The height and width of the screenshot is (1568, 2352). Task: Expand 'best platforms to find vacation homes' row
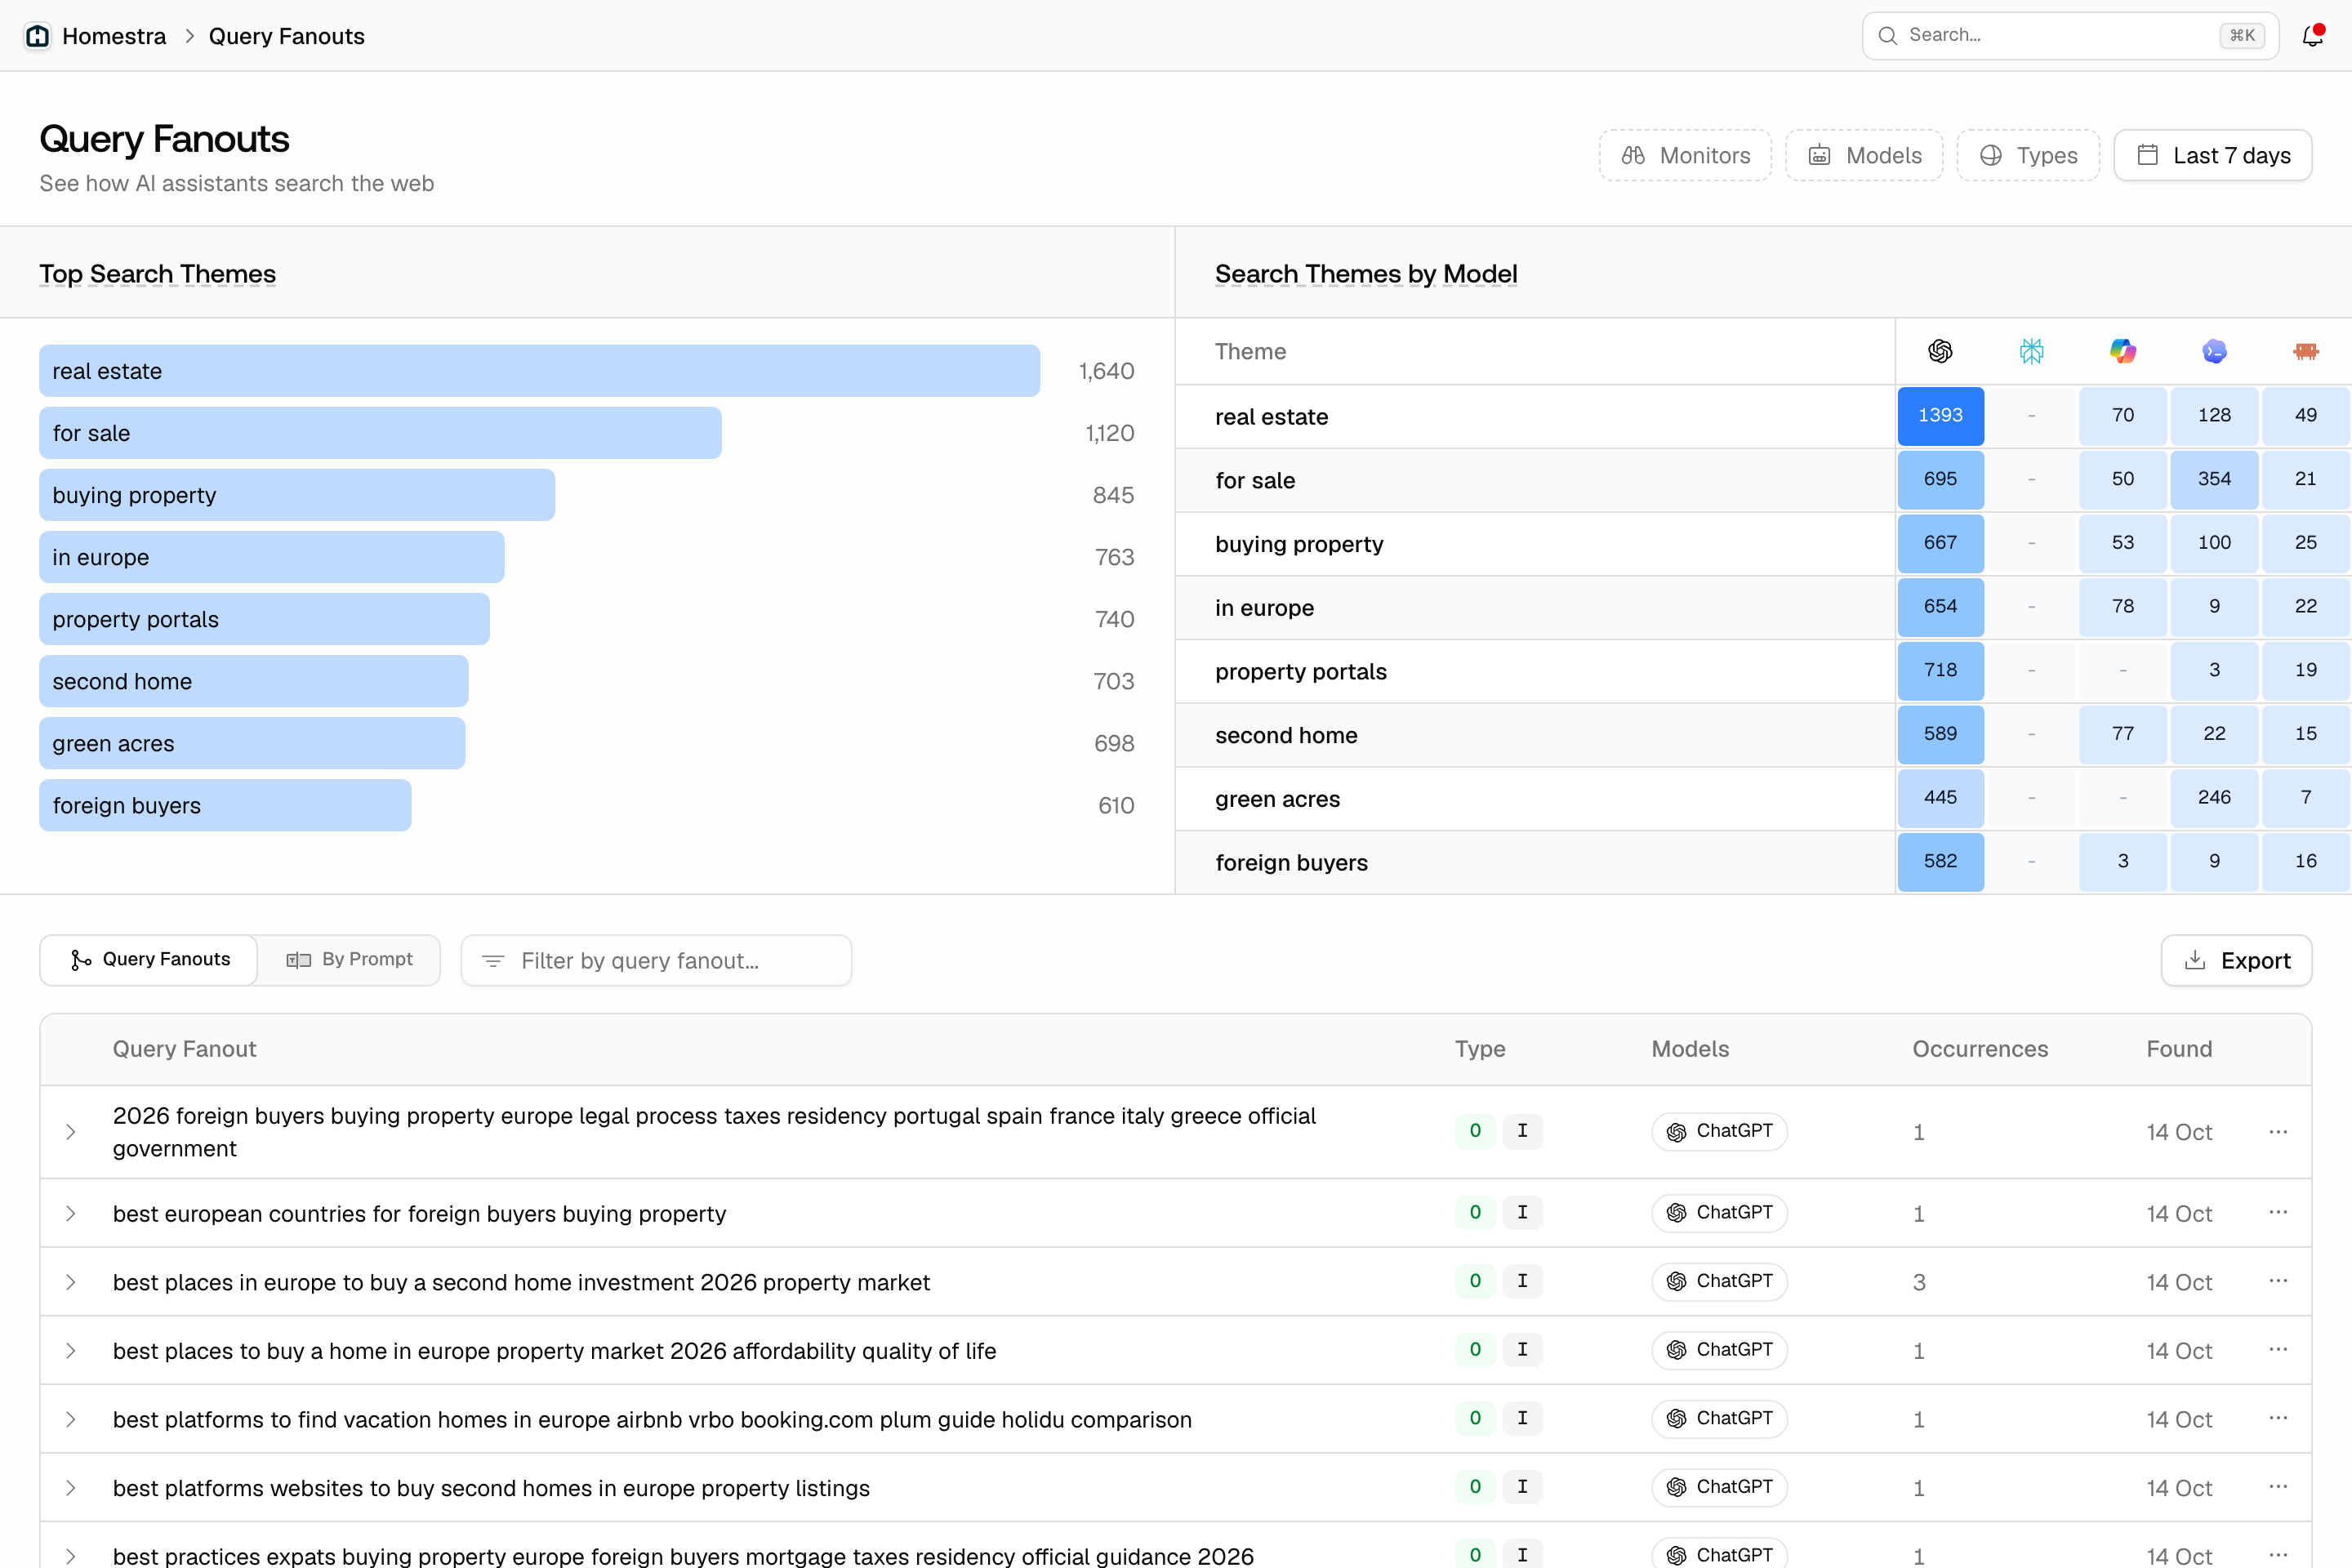[71, 1419]
